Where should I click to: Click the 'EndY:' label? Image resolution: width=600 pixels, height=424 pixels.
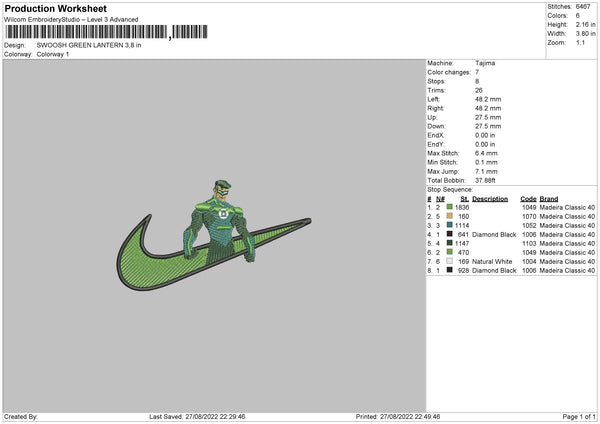click(436, 145)
